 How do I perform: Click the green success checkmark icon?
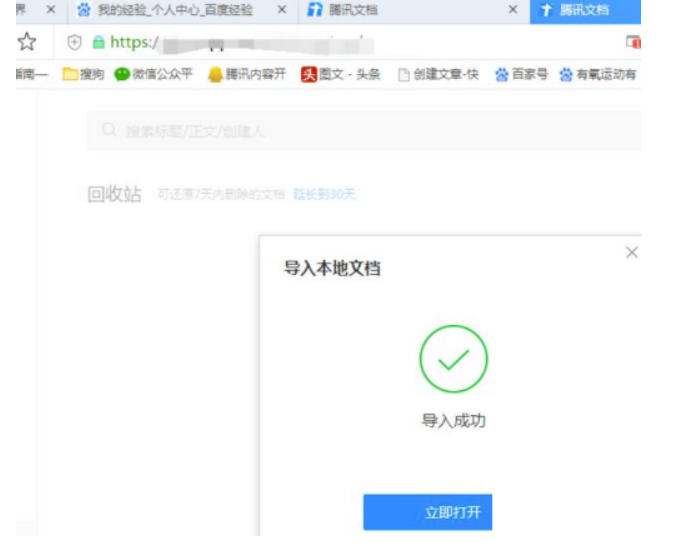(454, 359)
